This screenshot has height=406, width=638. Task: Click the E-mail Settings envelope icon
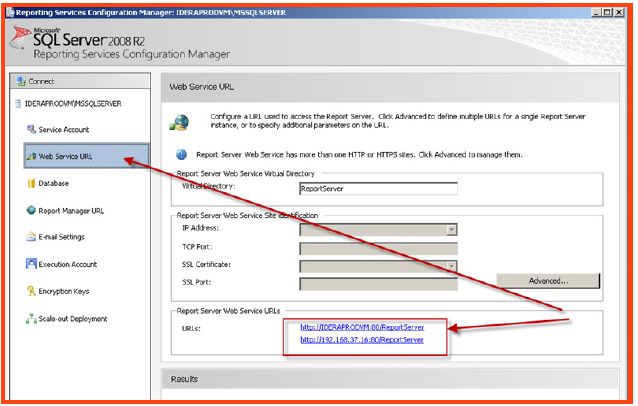[31, 236]
